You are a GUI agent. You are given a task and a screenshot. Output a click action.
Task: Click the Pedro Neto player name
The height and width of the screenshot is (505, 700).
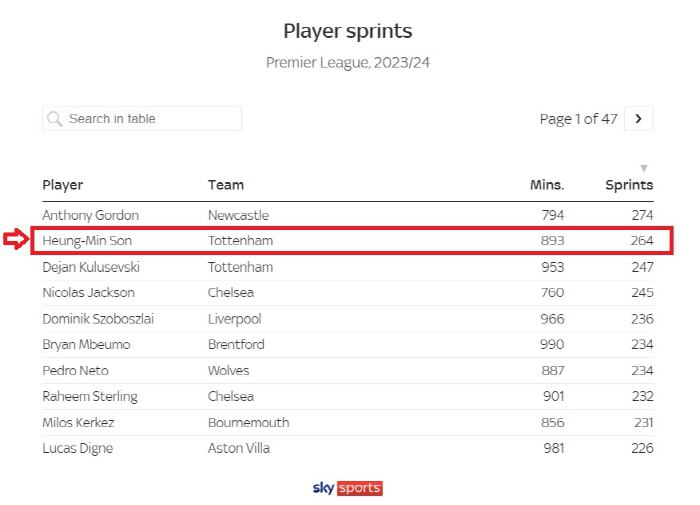tap(75, 371)
